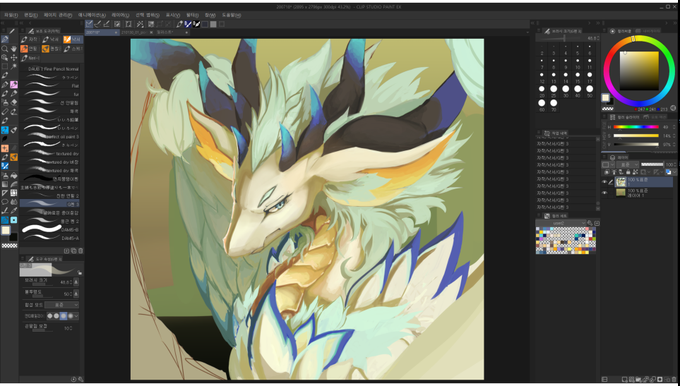Open the 필터 menu
Image resolution: width=680 pixels, height=386 pixels.
click(x=192, y=15)
